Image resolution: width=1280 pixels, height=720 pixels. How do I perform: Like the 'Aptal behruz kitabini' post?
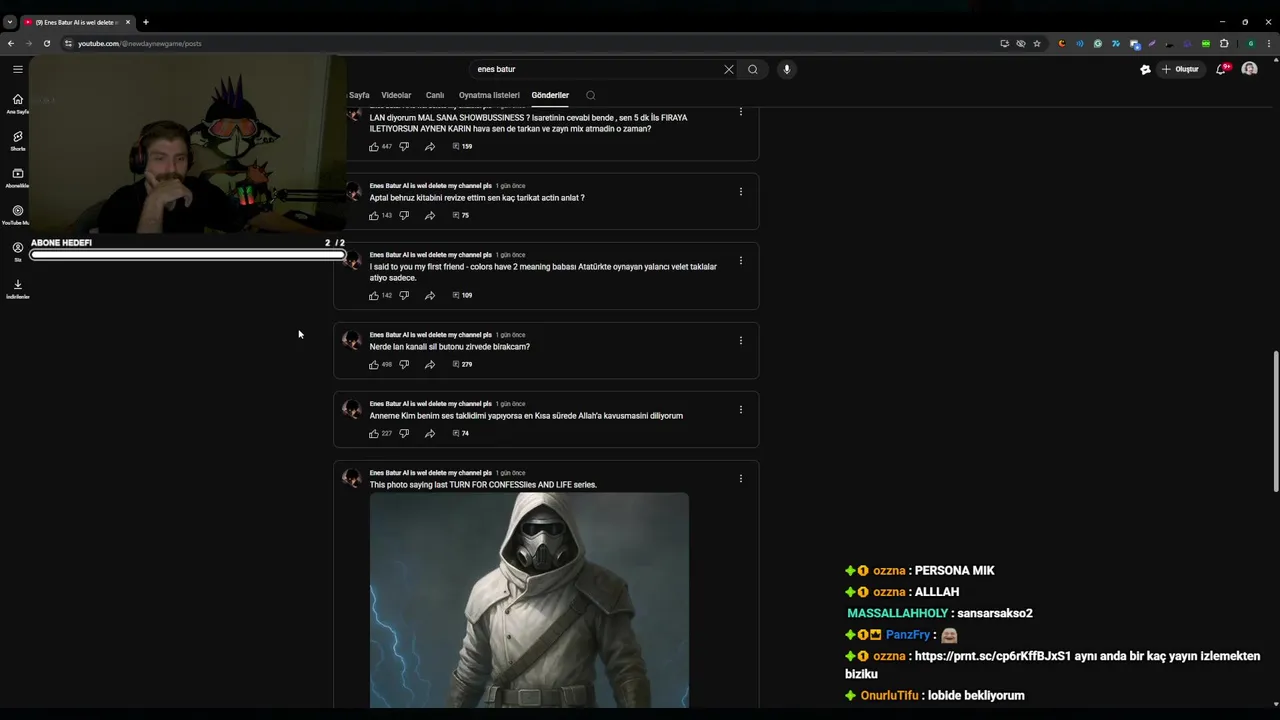tap(374, 215)
